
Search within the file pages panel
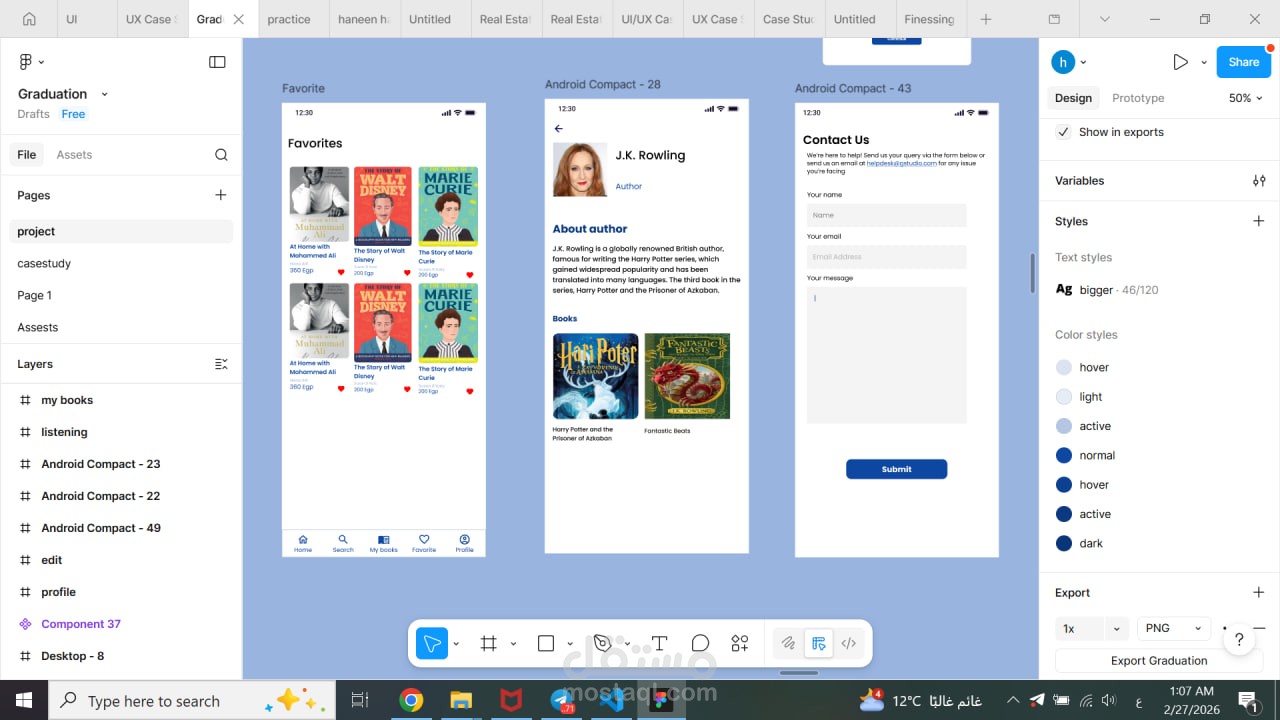tap(221, 155)
